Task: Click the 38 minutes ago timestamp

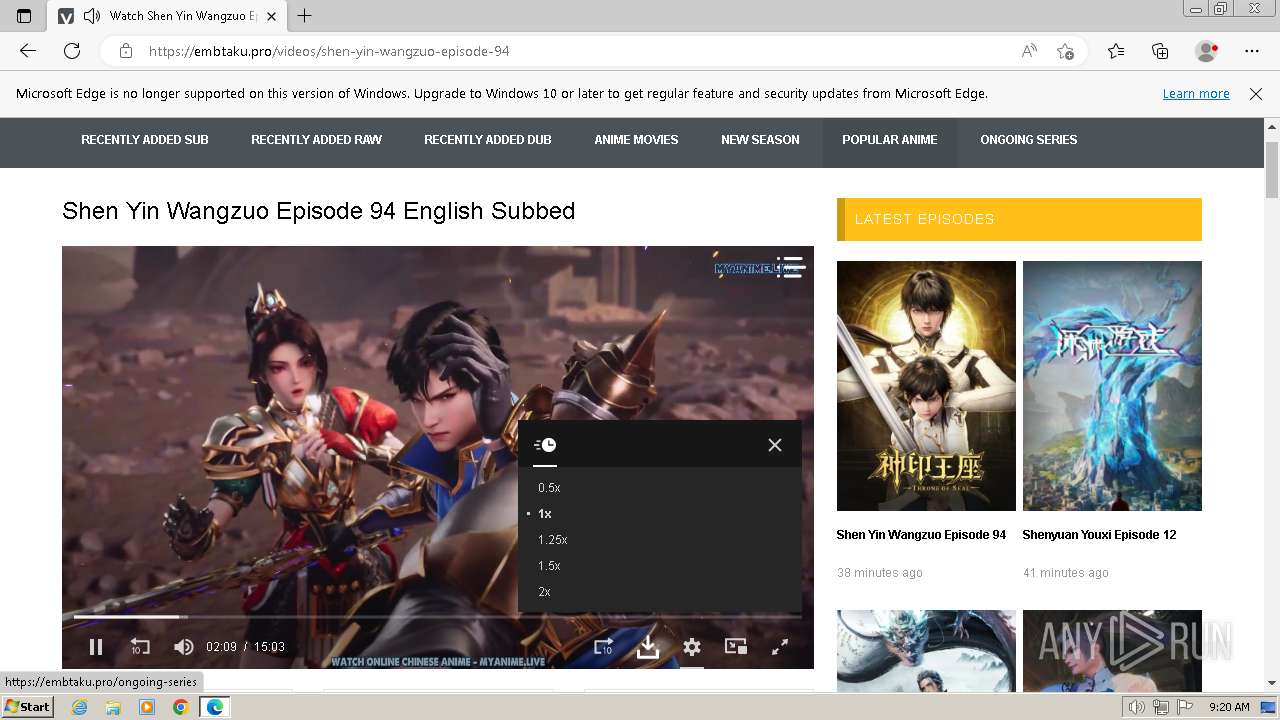Action: (x=880, y=573)
